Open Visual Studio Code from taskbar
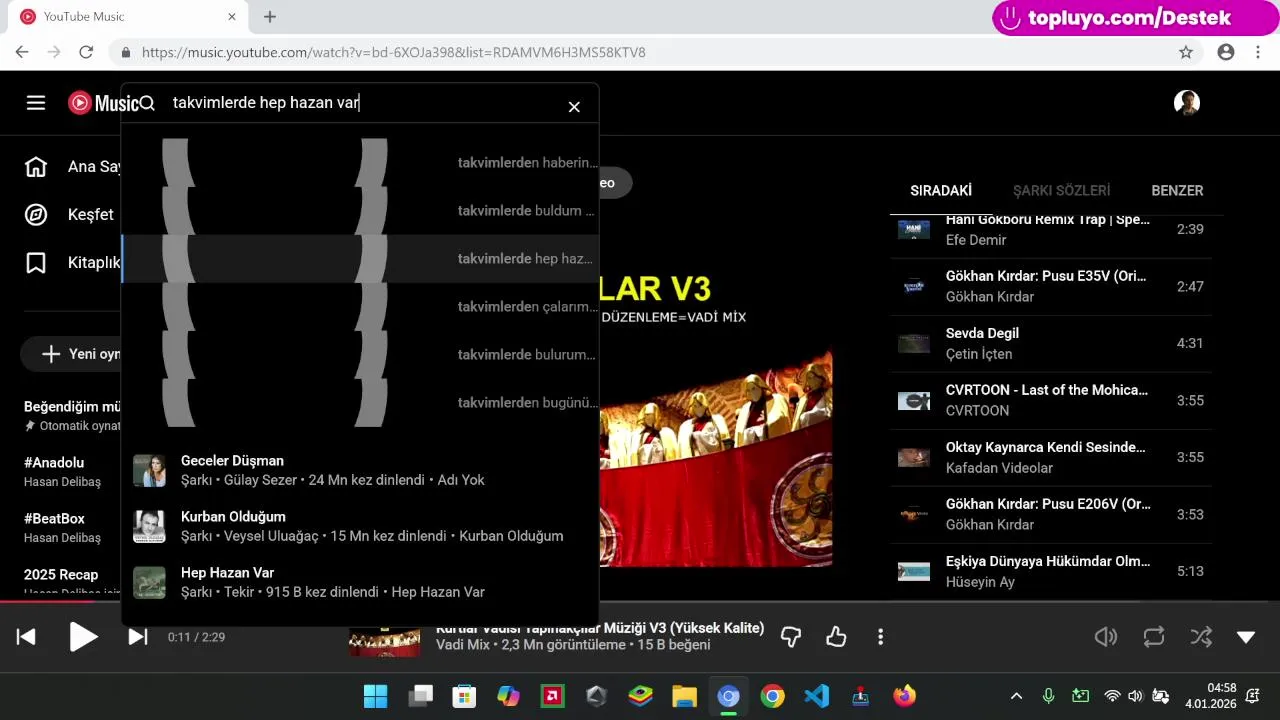The image size is (1280, 720). (x=816, y=696)
